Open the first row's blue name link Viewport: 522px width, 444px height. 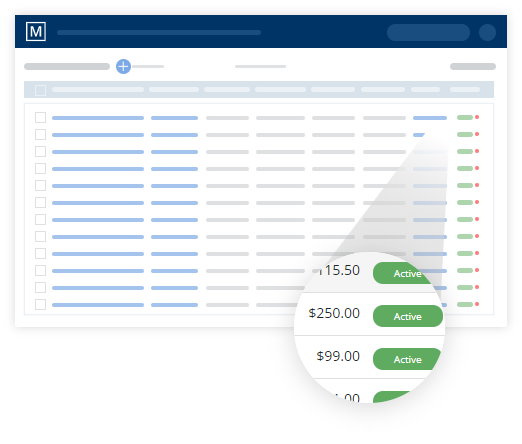(x=98, y=118)
